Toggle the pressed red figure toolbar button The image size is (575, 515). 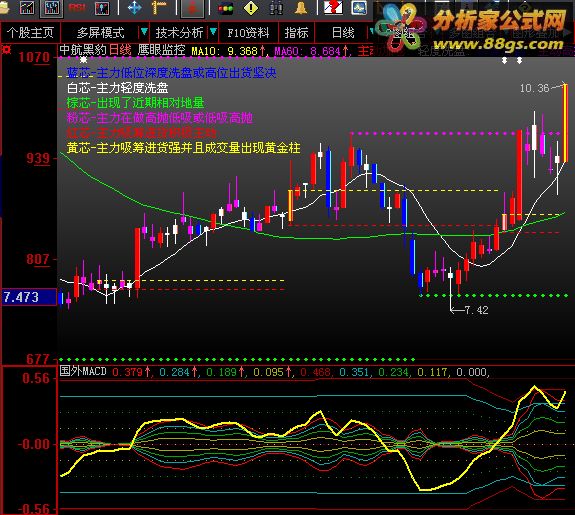tap(192, 8)
